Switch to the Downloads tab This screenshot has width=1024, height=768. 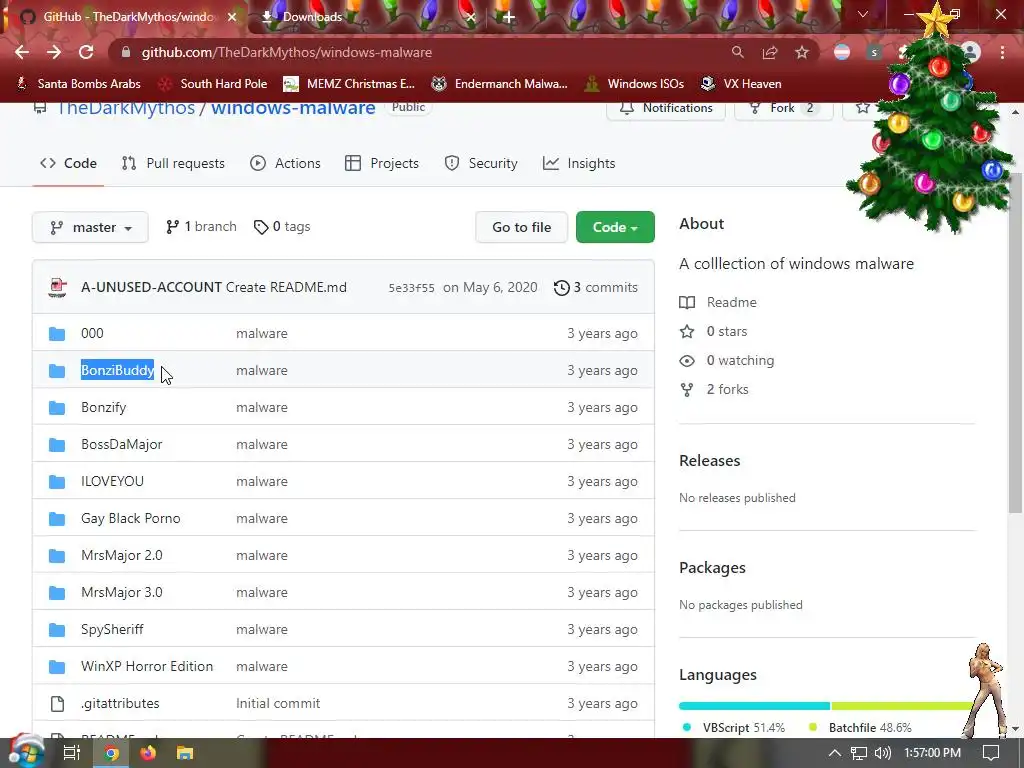pyautogui.click(x=366, y=17)
